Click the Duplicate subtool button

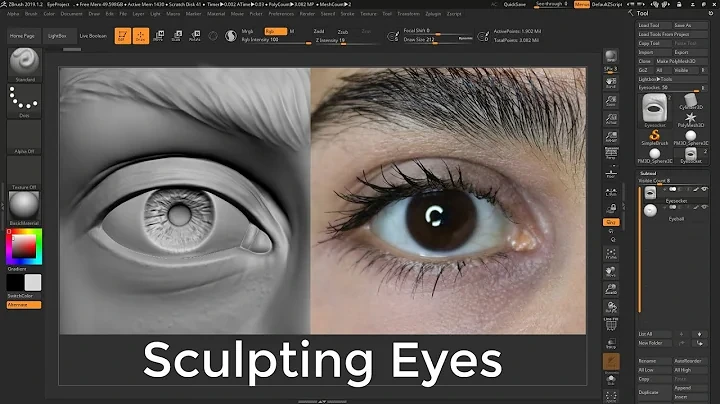coord(654,393)
